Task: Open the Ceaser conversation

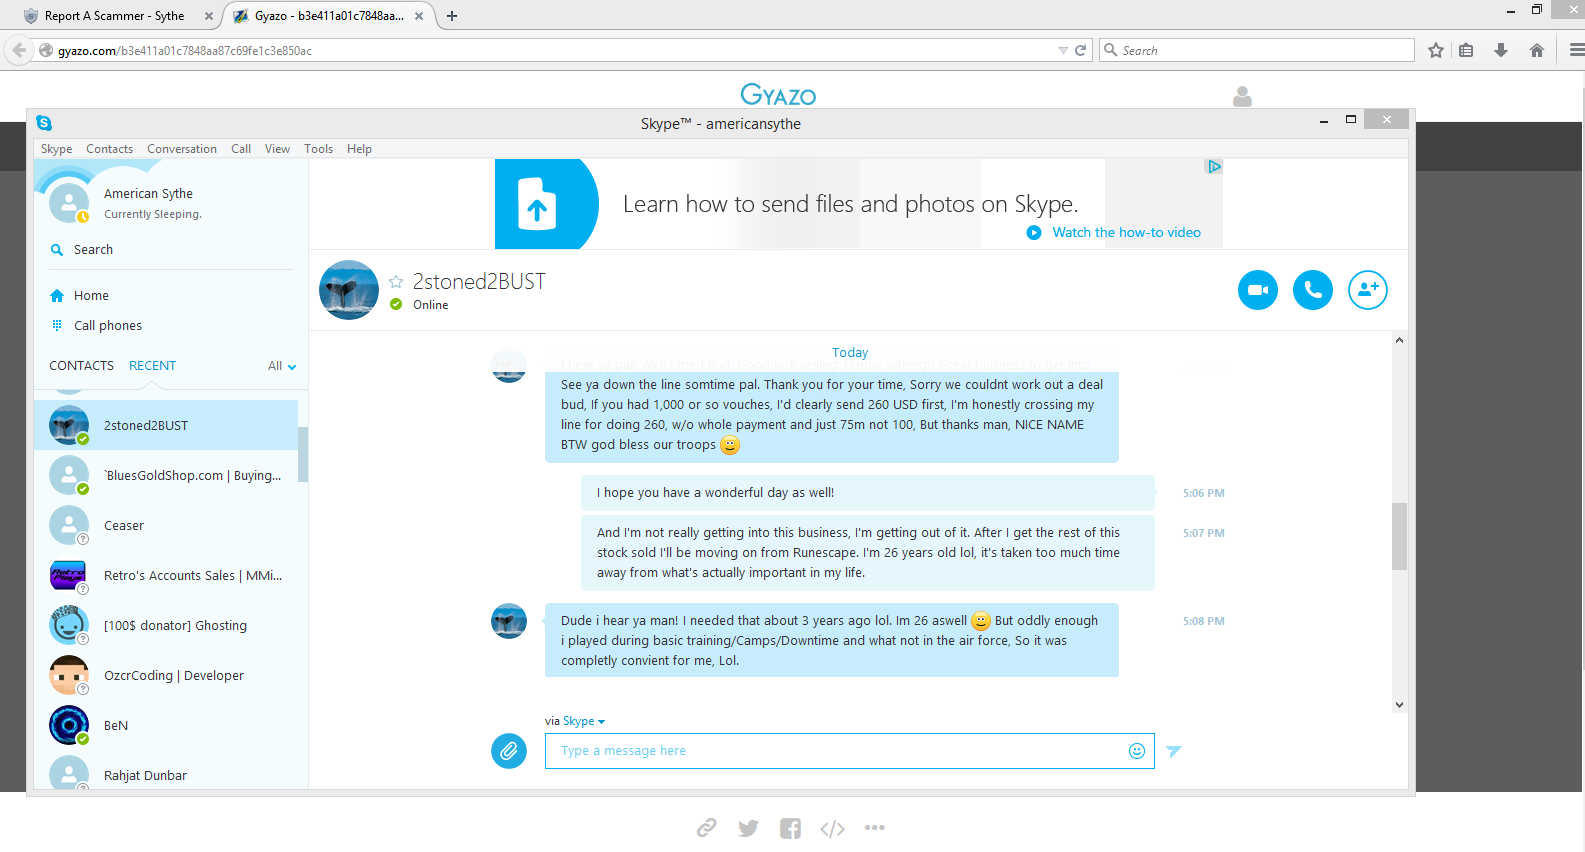Action: point(166,525)
